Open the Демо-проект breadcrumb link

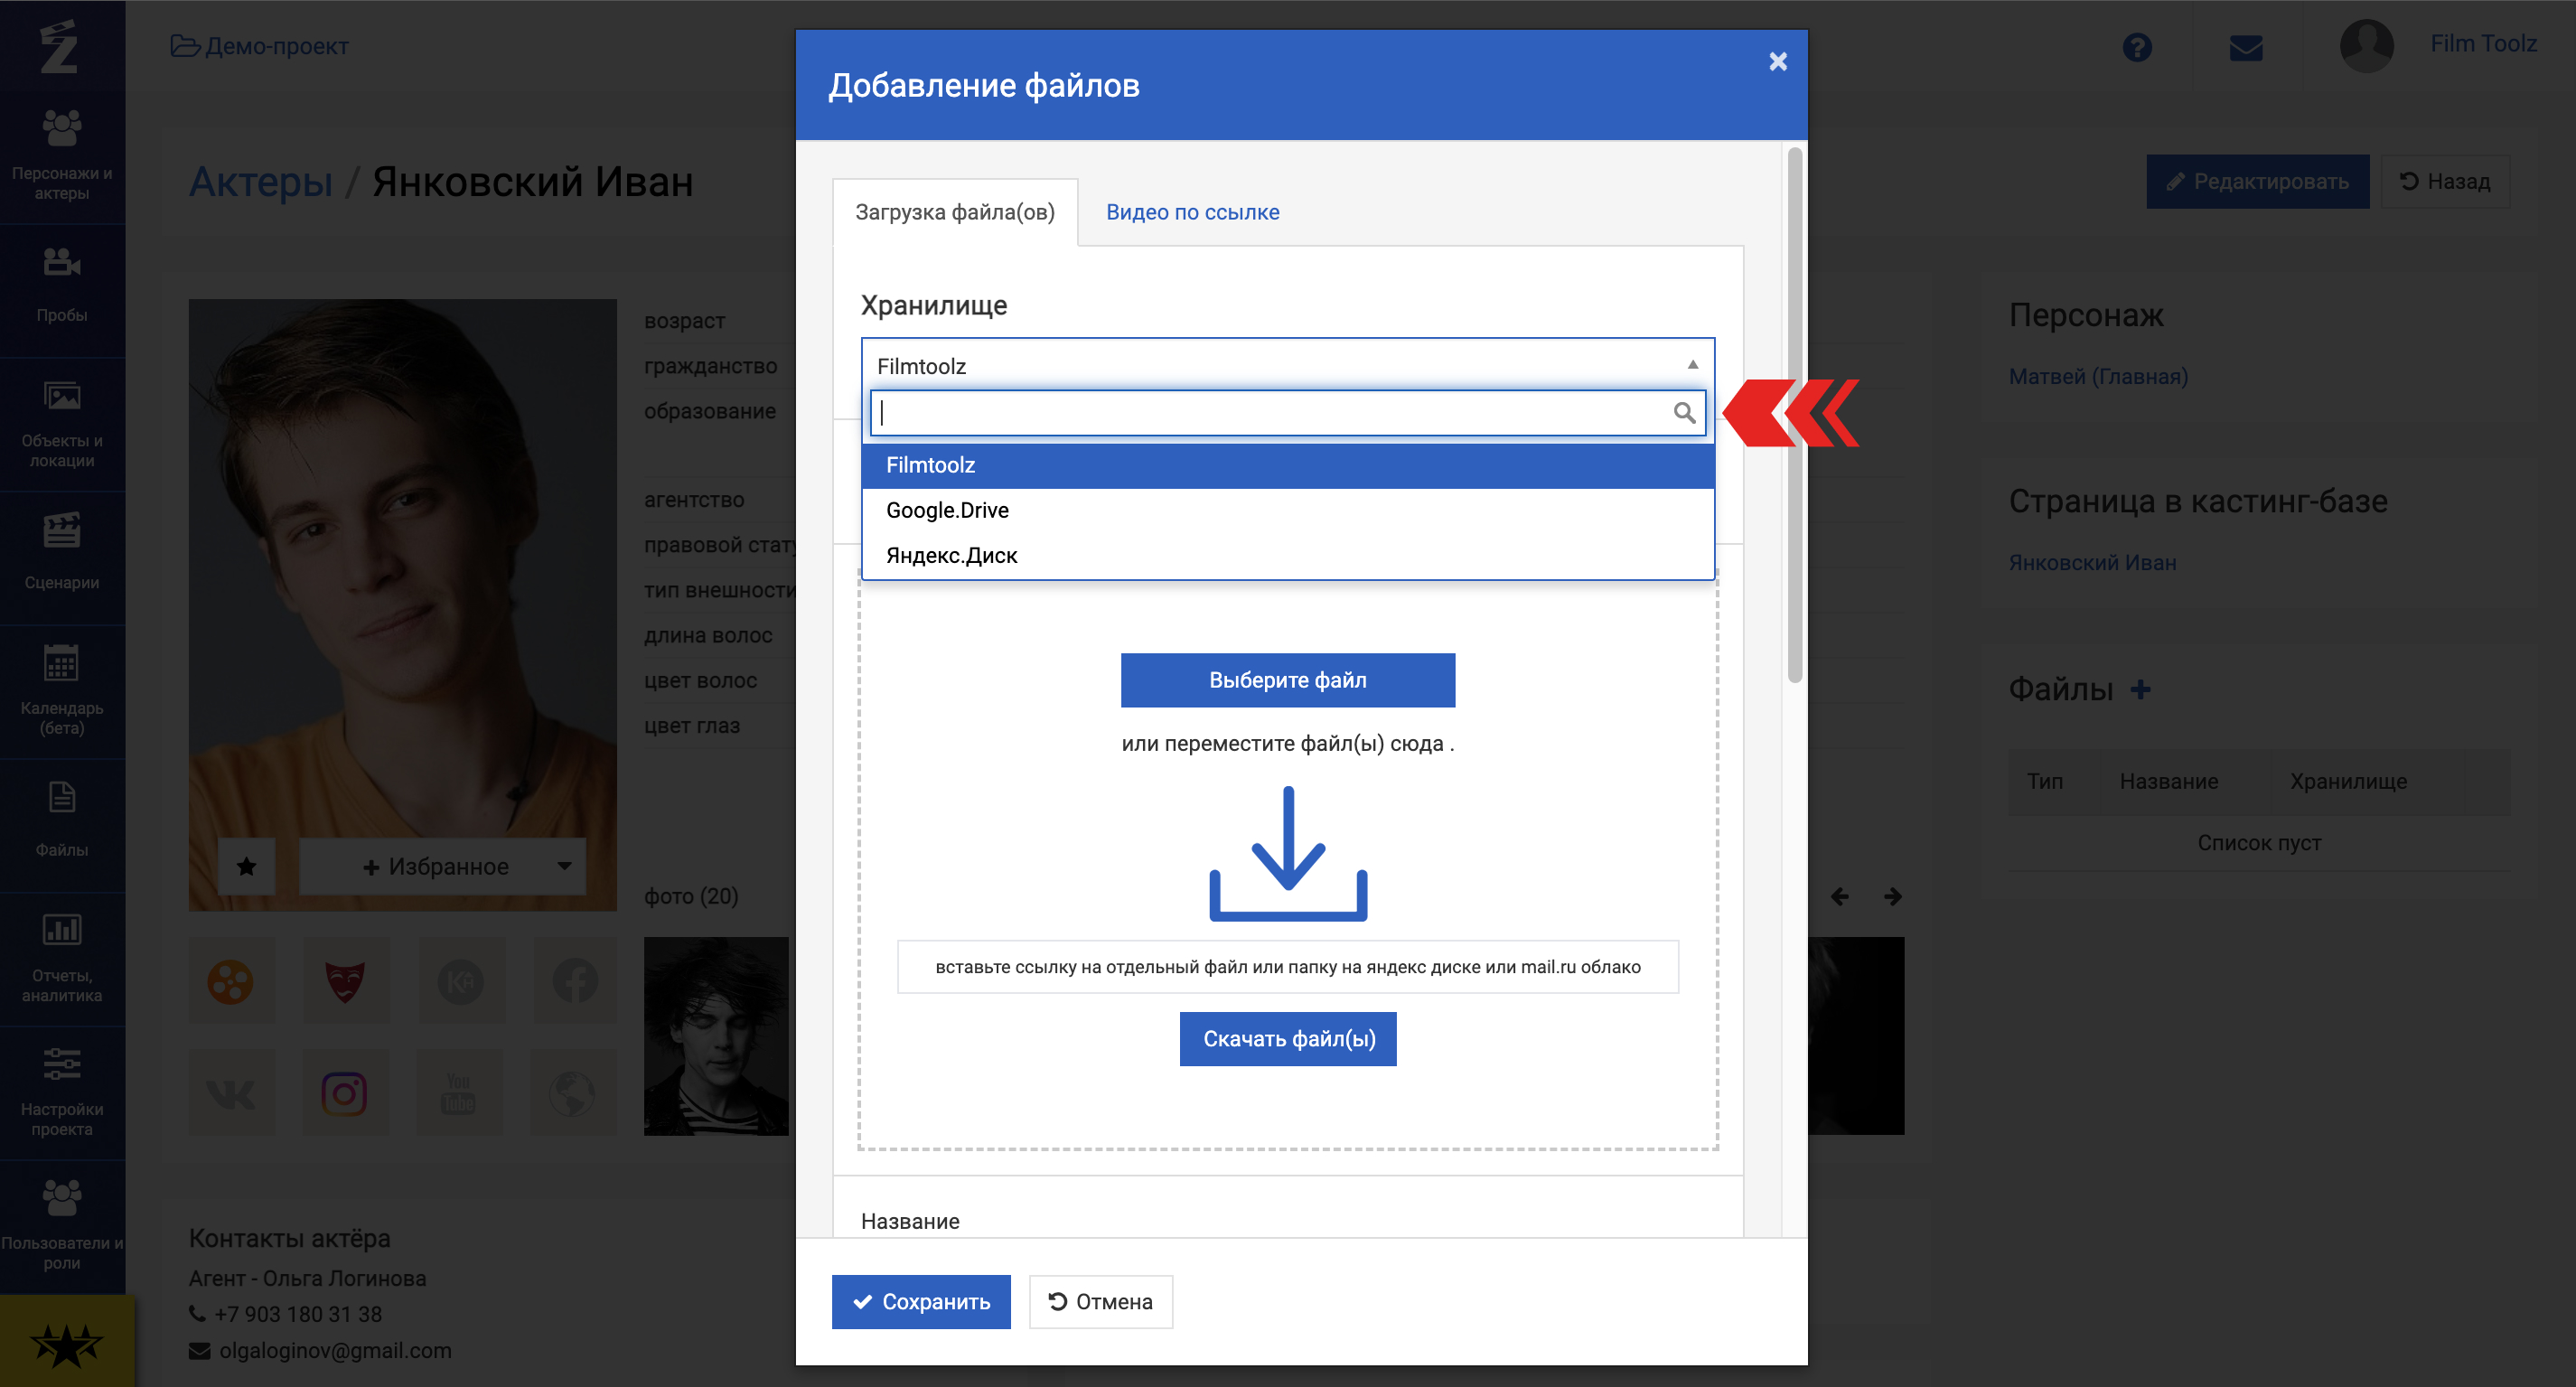pos(260,46)
